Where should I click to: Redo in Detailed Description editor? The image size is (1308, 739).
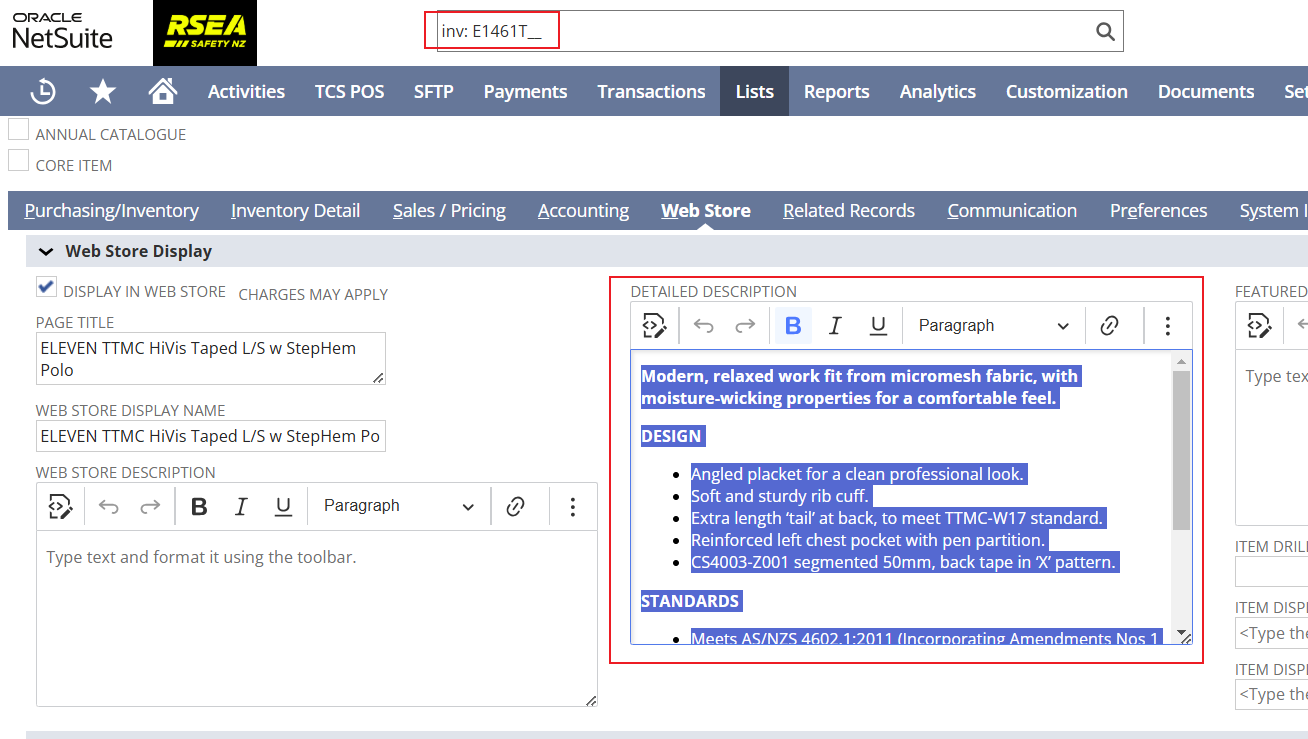(x=745, y=325)
